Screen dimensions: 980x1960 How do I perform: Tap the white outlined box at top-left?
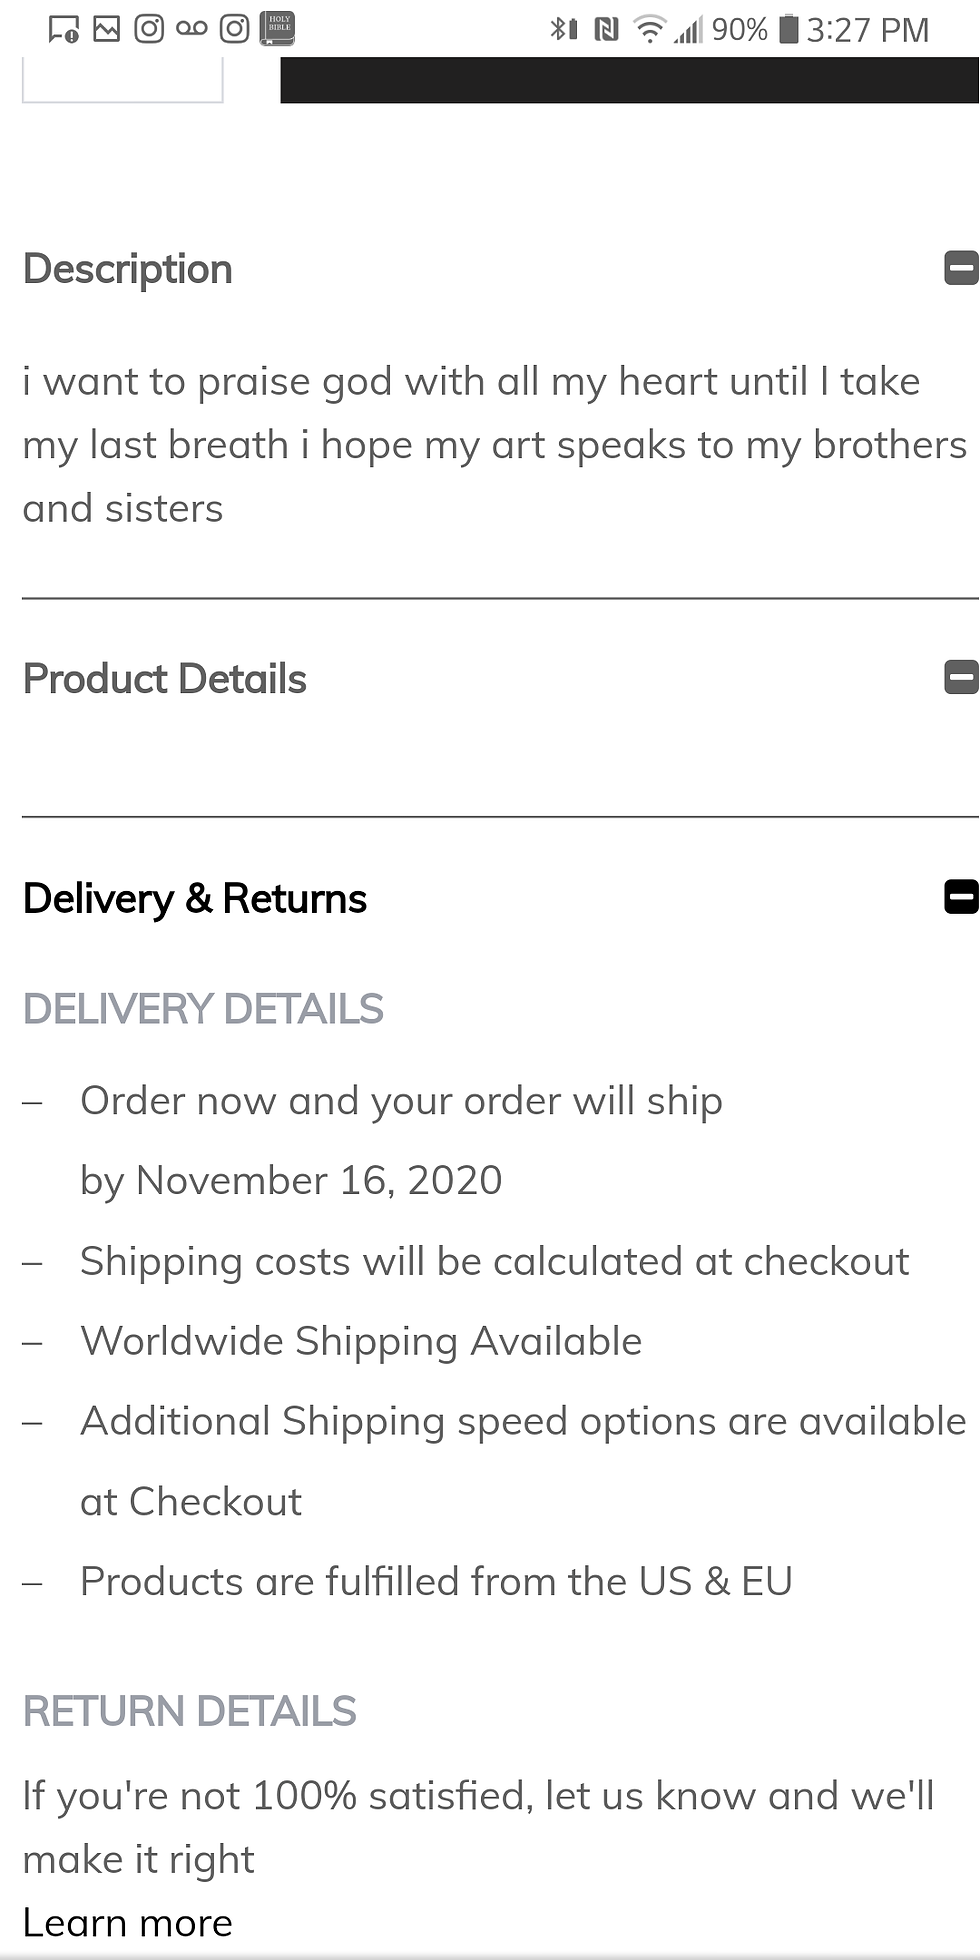pos(123,80)
